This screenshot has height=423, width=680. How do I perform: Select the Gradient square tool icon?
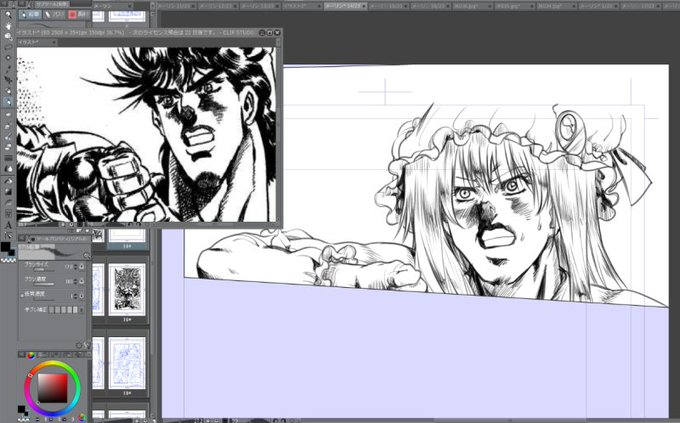click(x=8, y=191)
